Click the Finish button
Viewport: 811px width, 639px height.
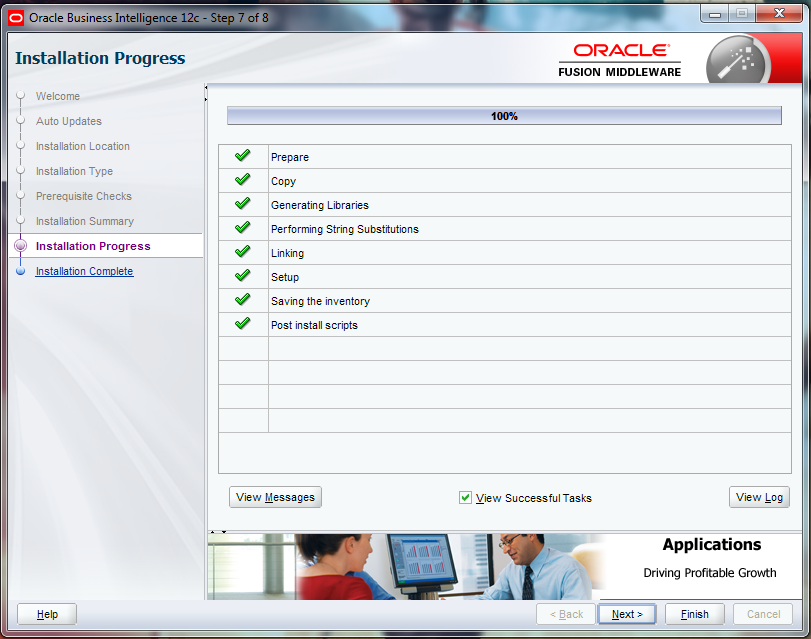pyautogui.click(x=695, y=614)
